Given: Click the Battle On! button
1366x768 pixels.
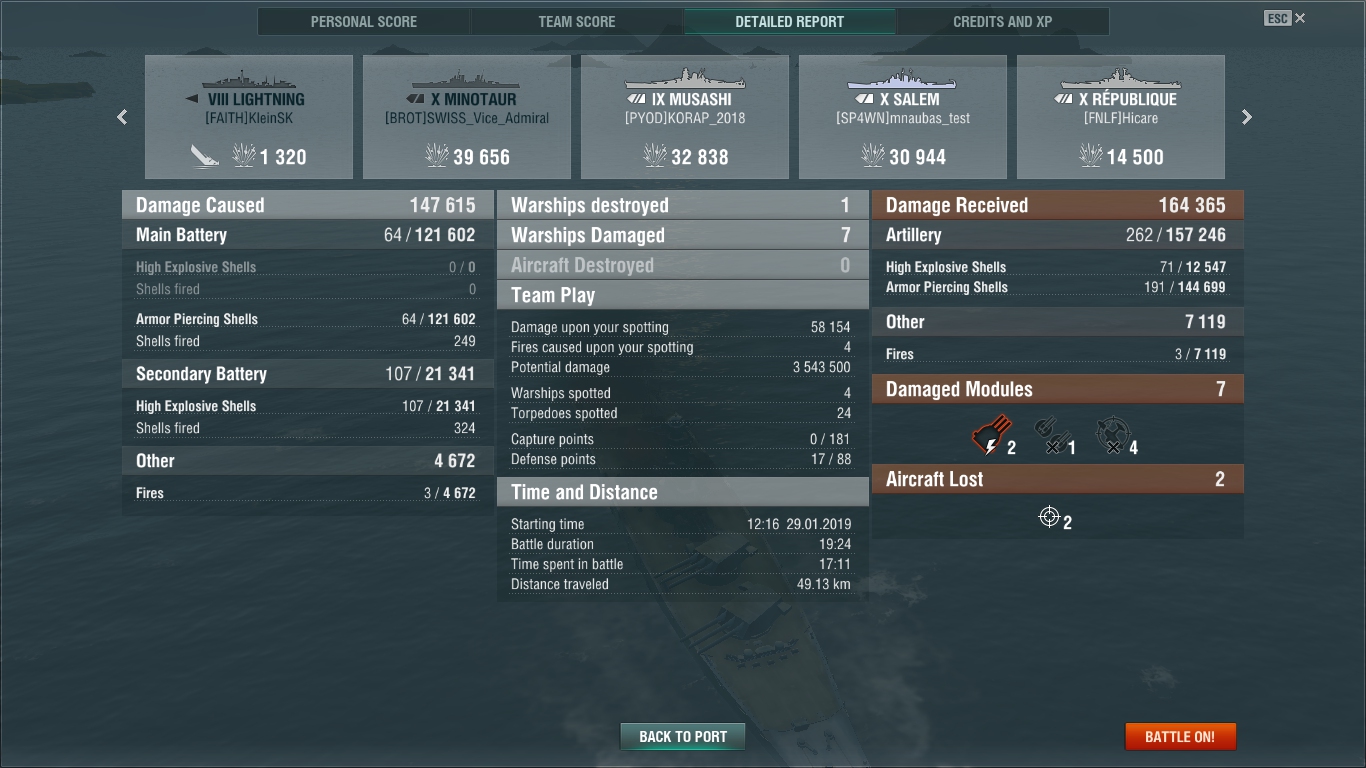Looking at the screenshot, I should pyautogui.click(x=1180, y=737).
